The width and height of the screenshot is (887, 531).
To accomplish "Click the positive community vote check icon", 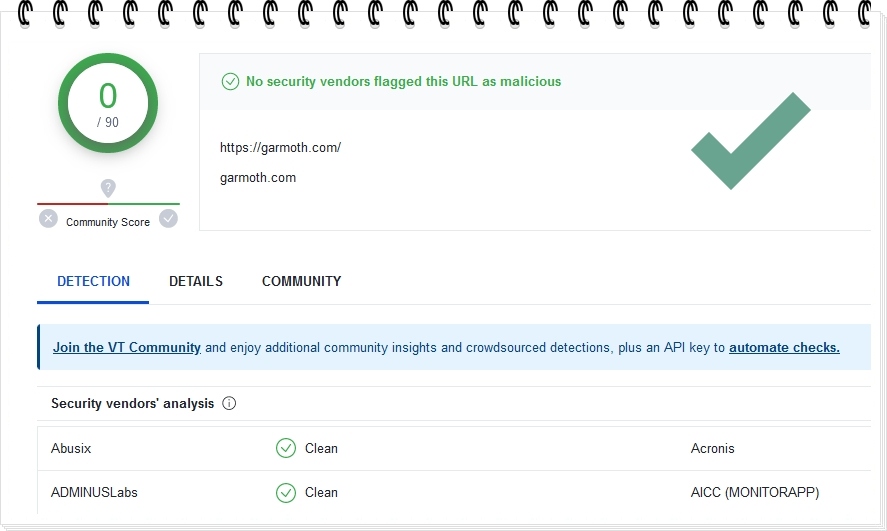I will (x=168, y=218).
